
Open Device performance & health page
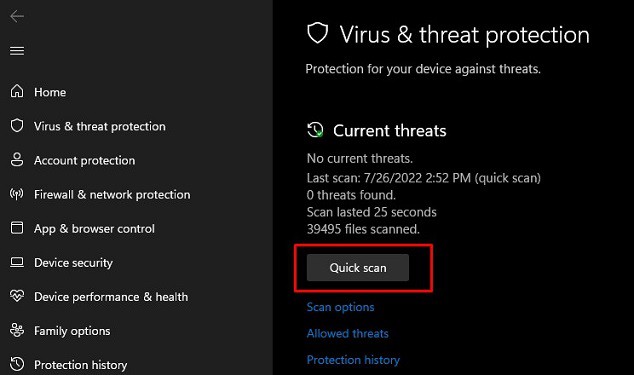click(x=111, y=297)
